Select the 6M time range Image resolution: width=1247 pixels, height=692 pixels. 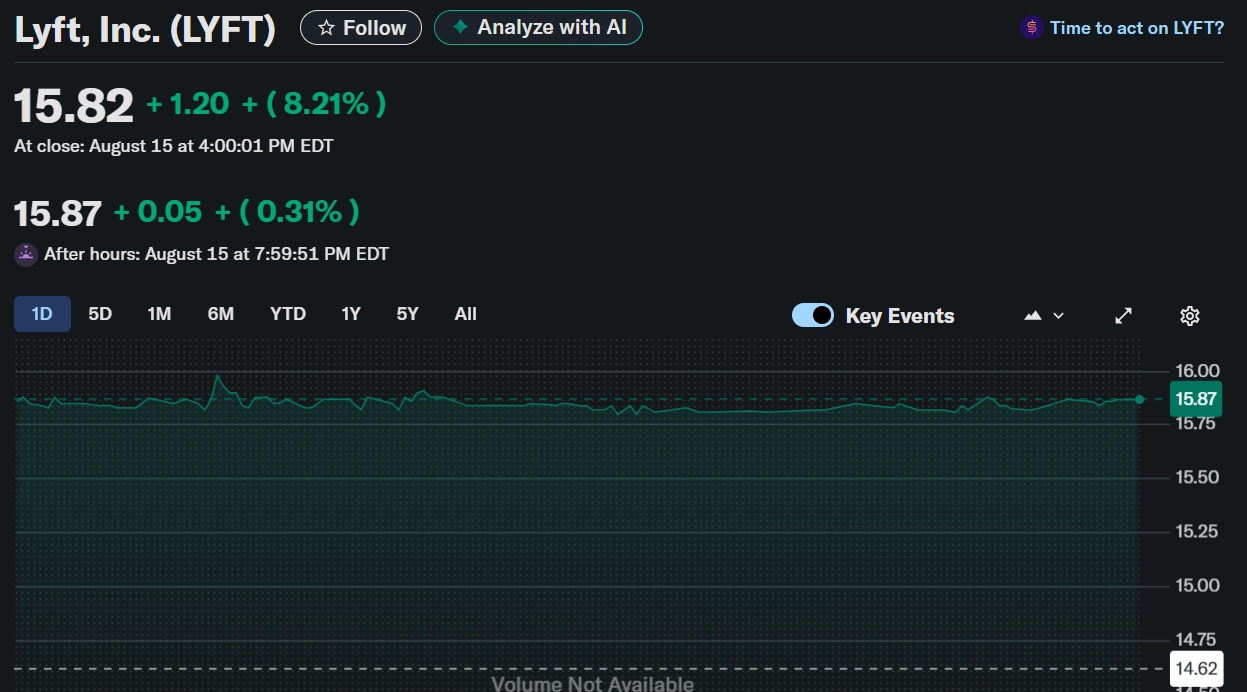221,314
